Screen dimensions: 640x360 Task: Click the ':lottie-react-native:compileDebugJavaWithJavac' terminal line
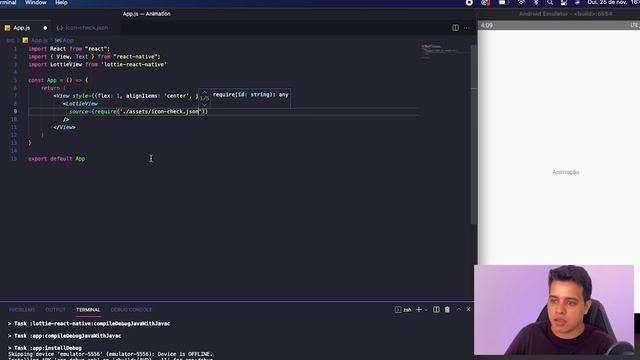89,324
